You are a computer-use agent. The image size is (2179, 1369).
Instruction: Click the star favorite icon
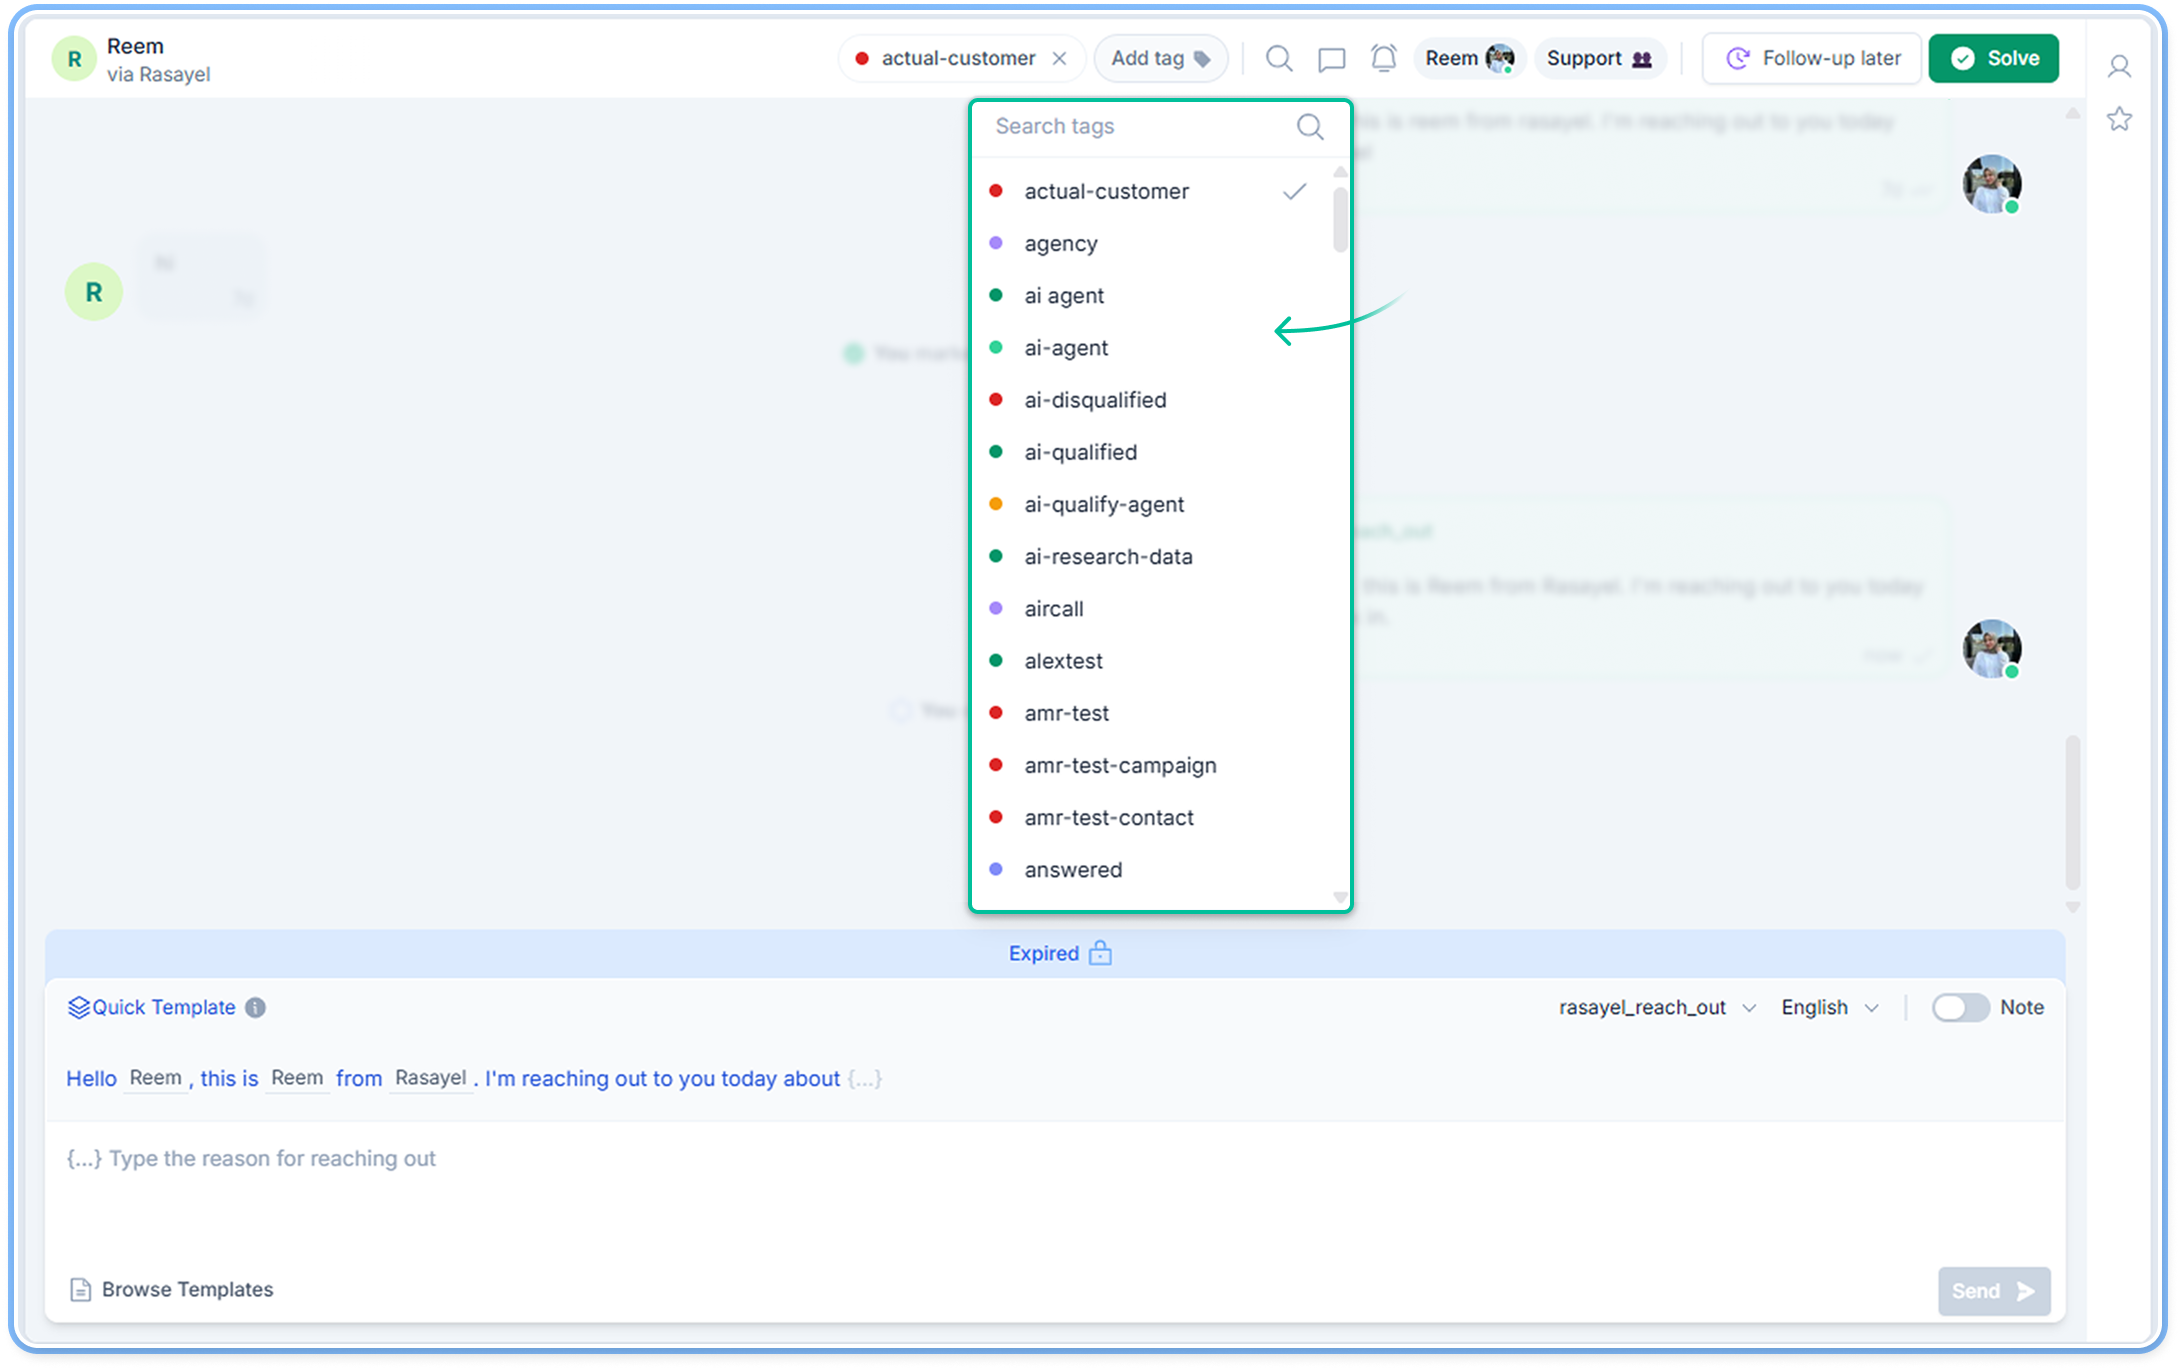[x=2119, y=120]
